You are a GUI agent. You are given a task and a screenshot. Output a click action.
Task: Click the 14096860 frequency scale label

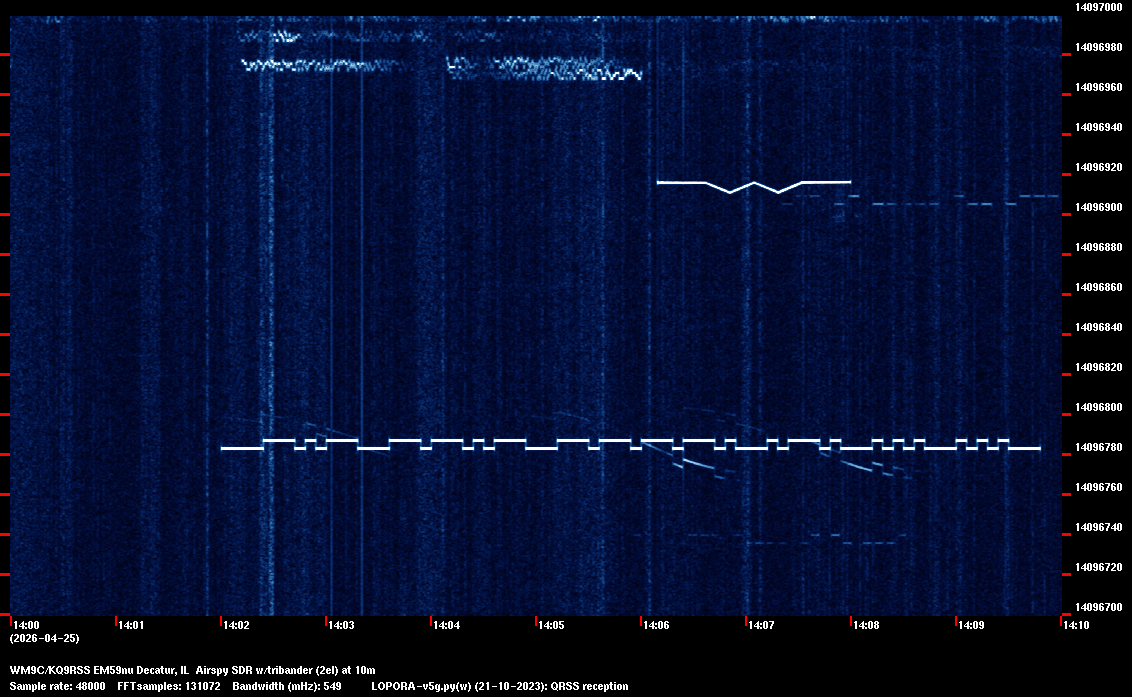pyautogui.click(x=1097, y=287)
